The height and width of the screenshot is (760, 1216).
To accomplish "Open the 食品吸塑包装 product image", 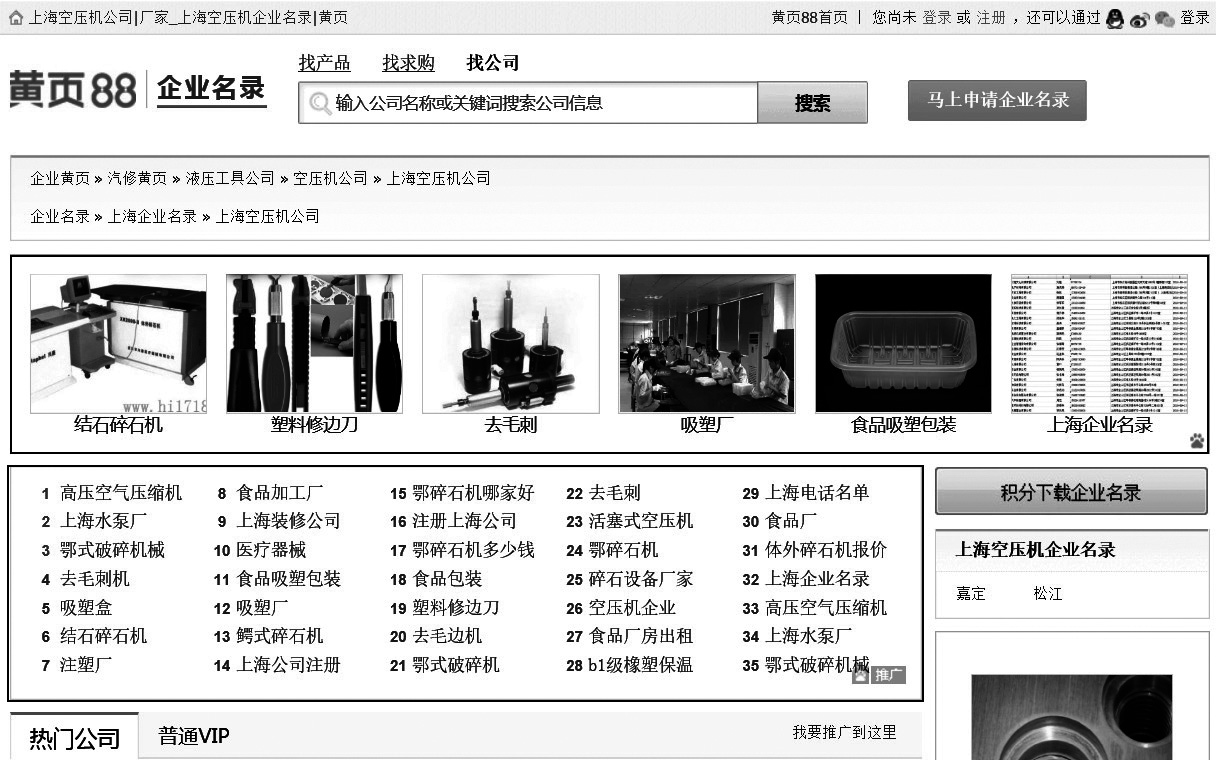I will (902, 343).
